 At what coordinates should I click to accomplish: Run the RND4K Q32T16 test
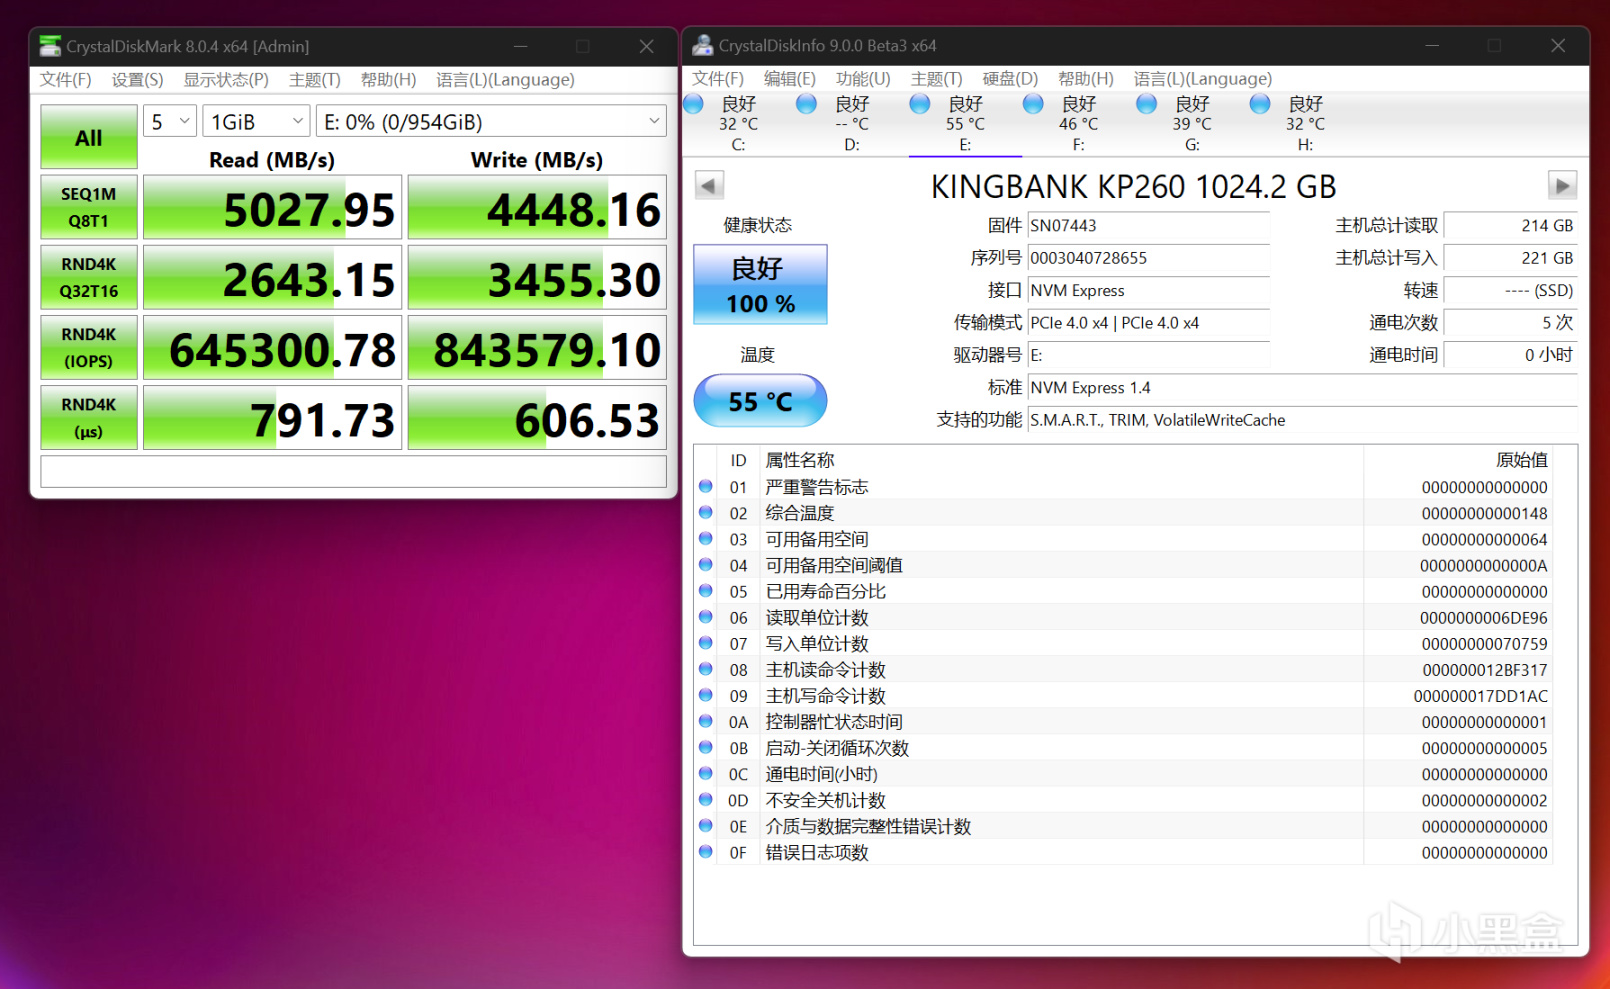pyautogui.click(x=89, y=277)
